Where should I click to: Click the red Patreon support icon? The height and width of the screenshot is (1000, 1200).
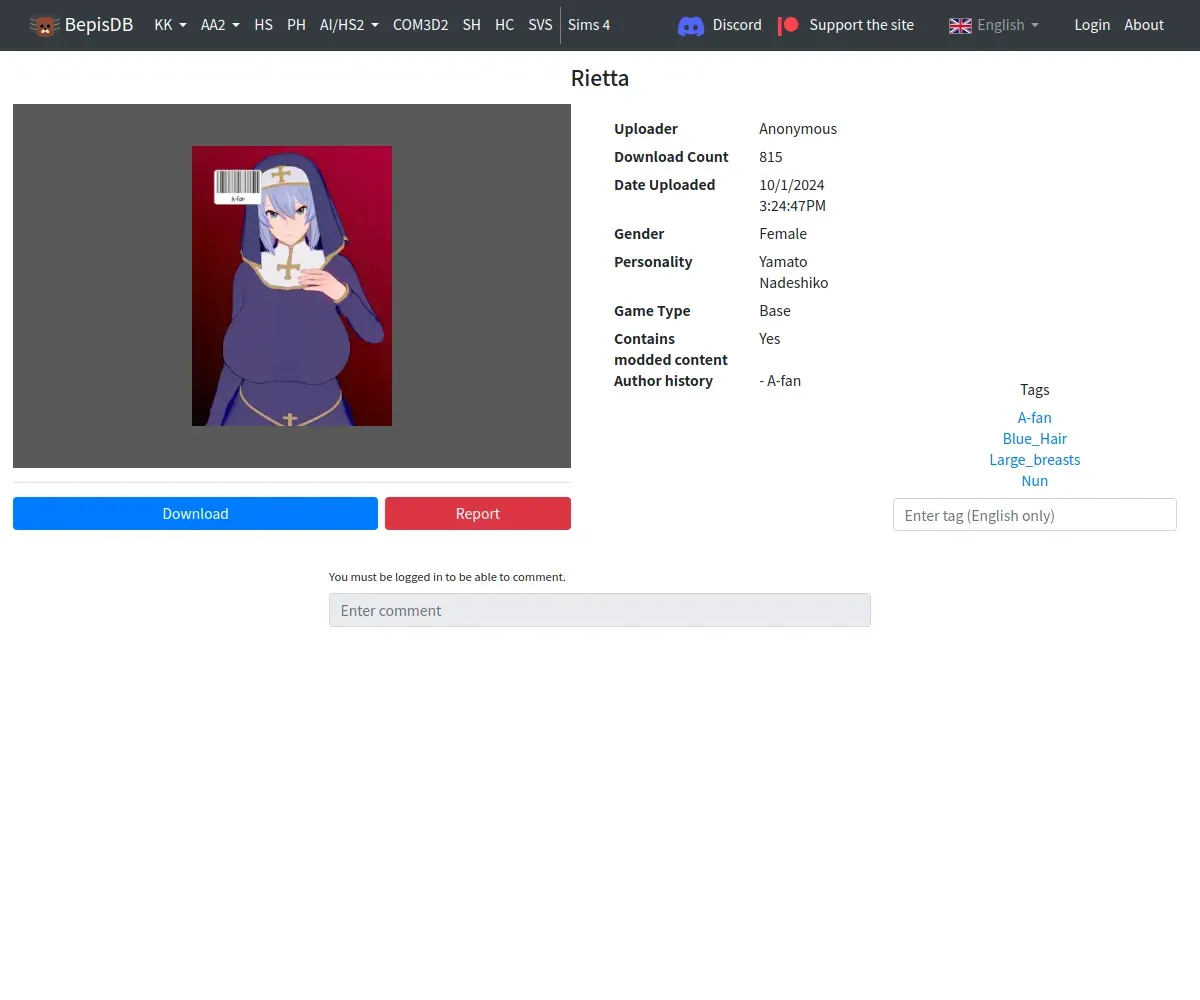789,25
